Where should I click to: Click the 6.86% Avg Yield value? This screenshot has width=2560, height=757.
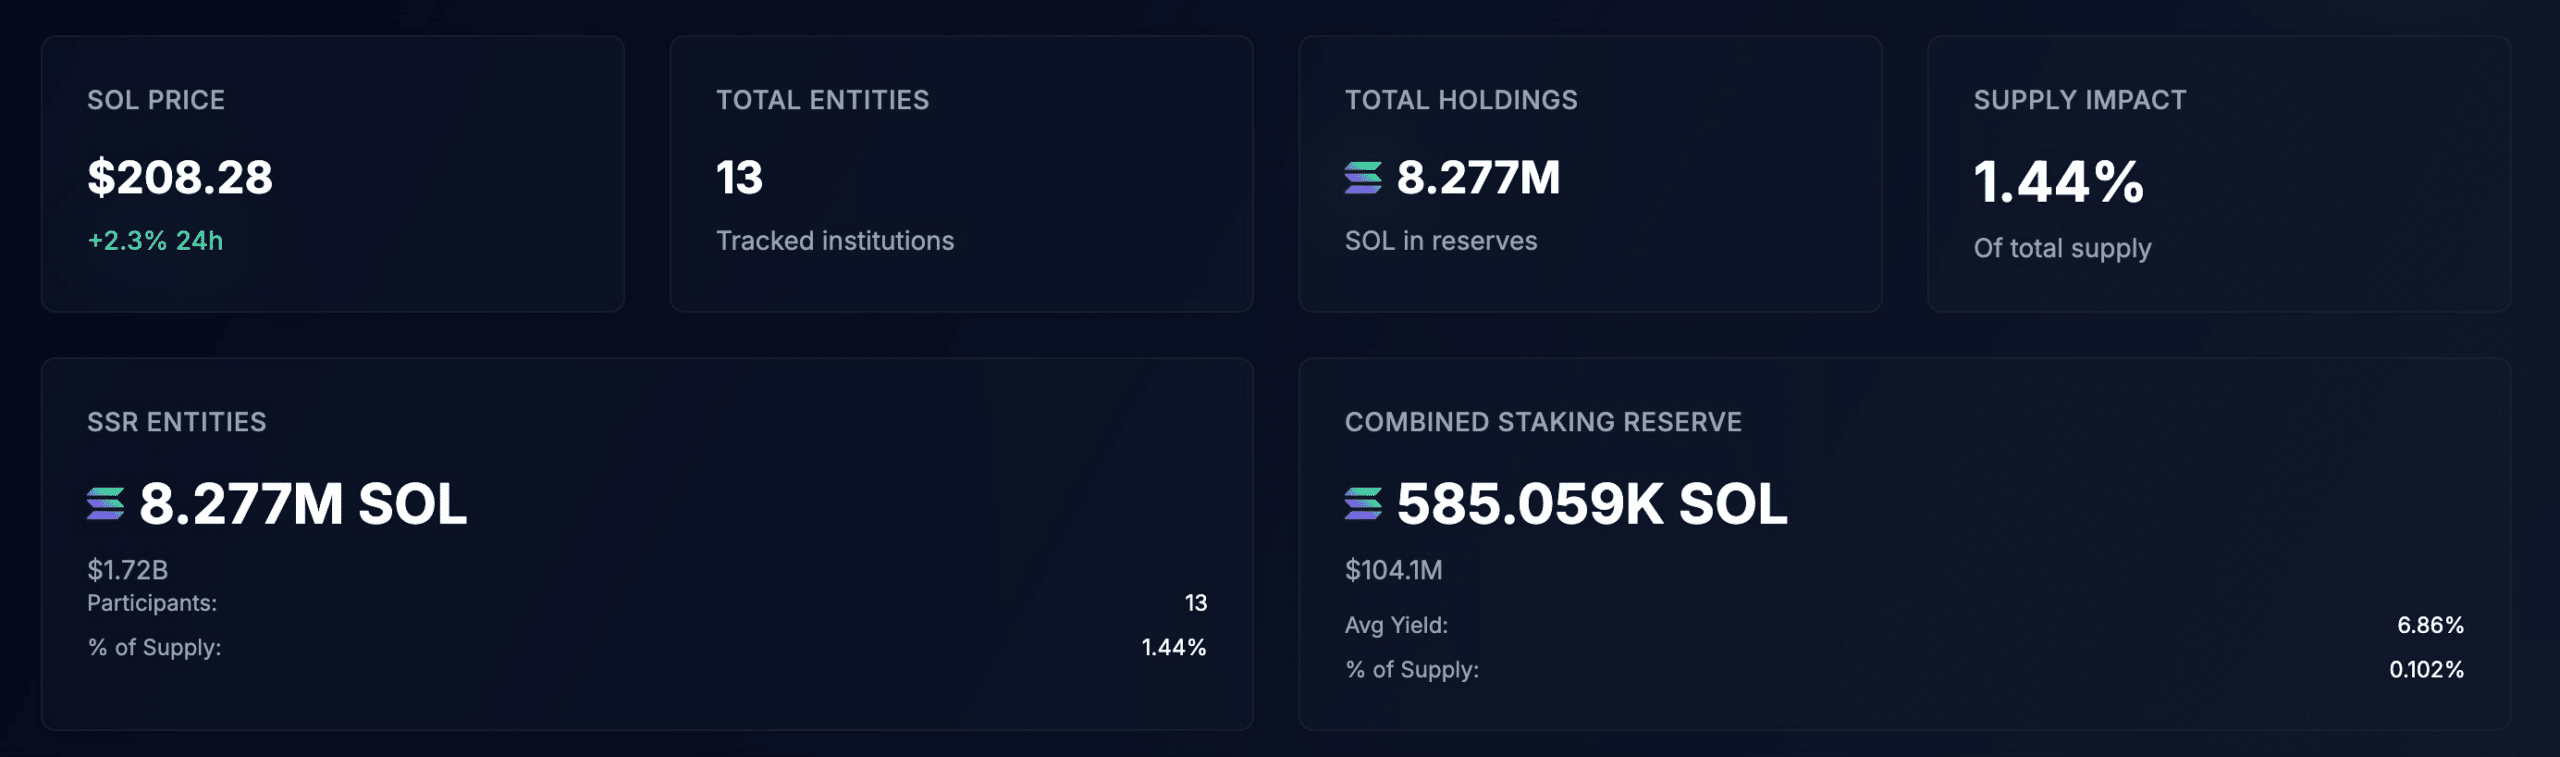click(x=2430, y=625)
